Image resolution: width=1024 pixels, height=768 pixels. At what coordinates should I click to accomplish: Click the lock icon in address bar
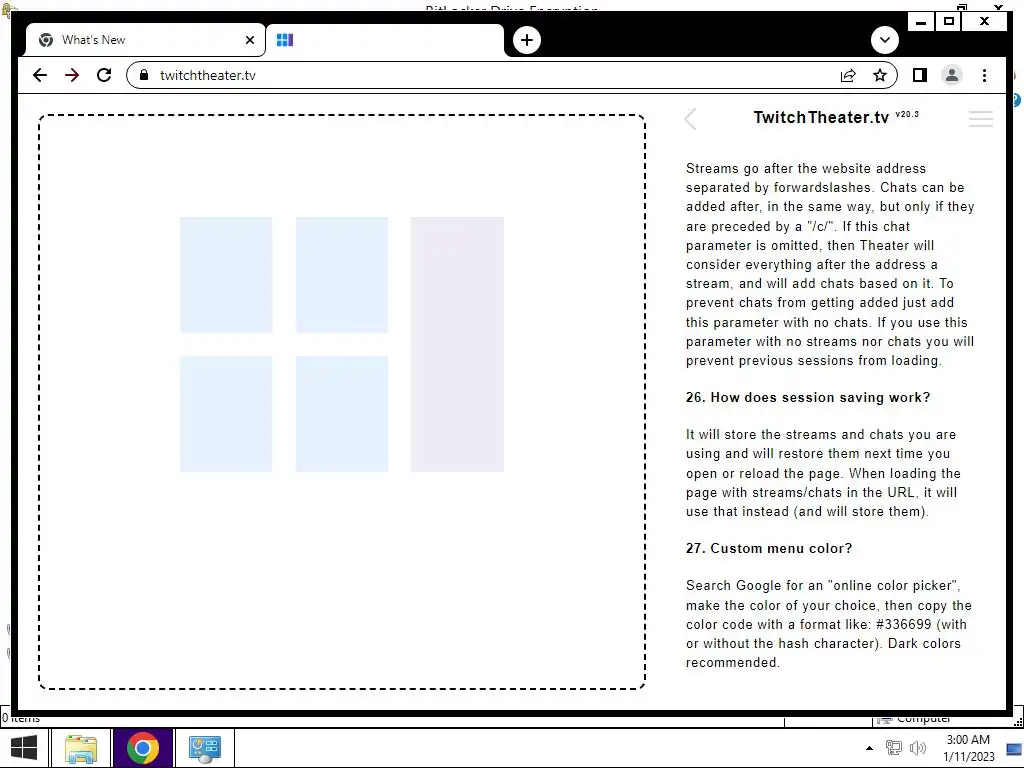(144, 74)
